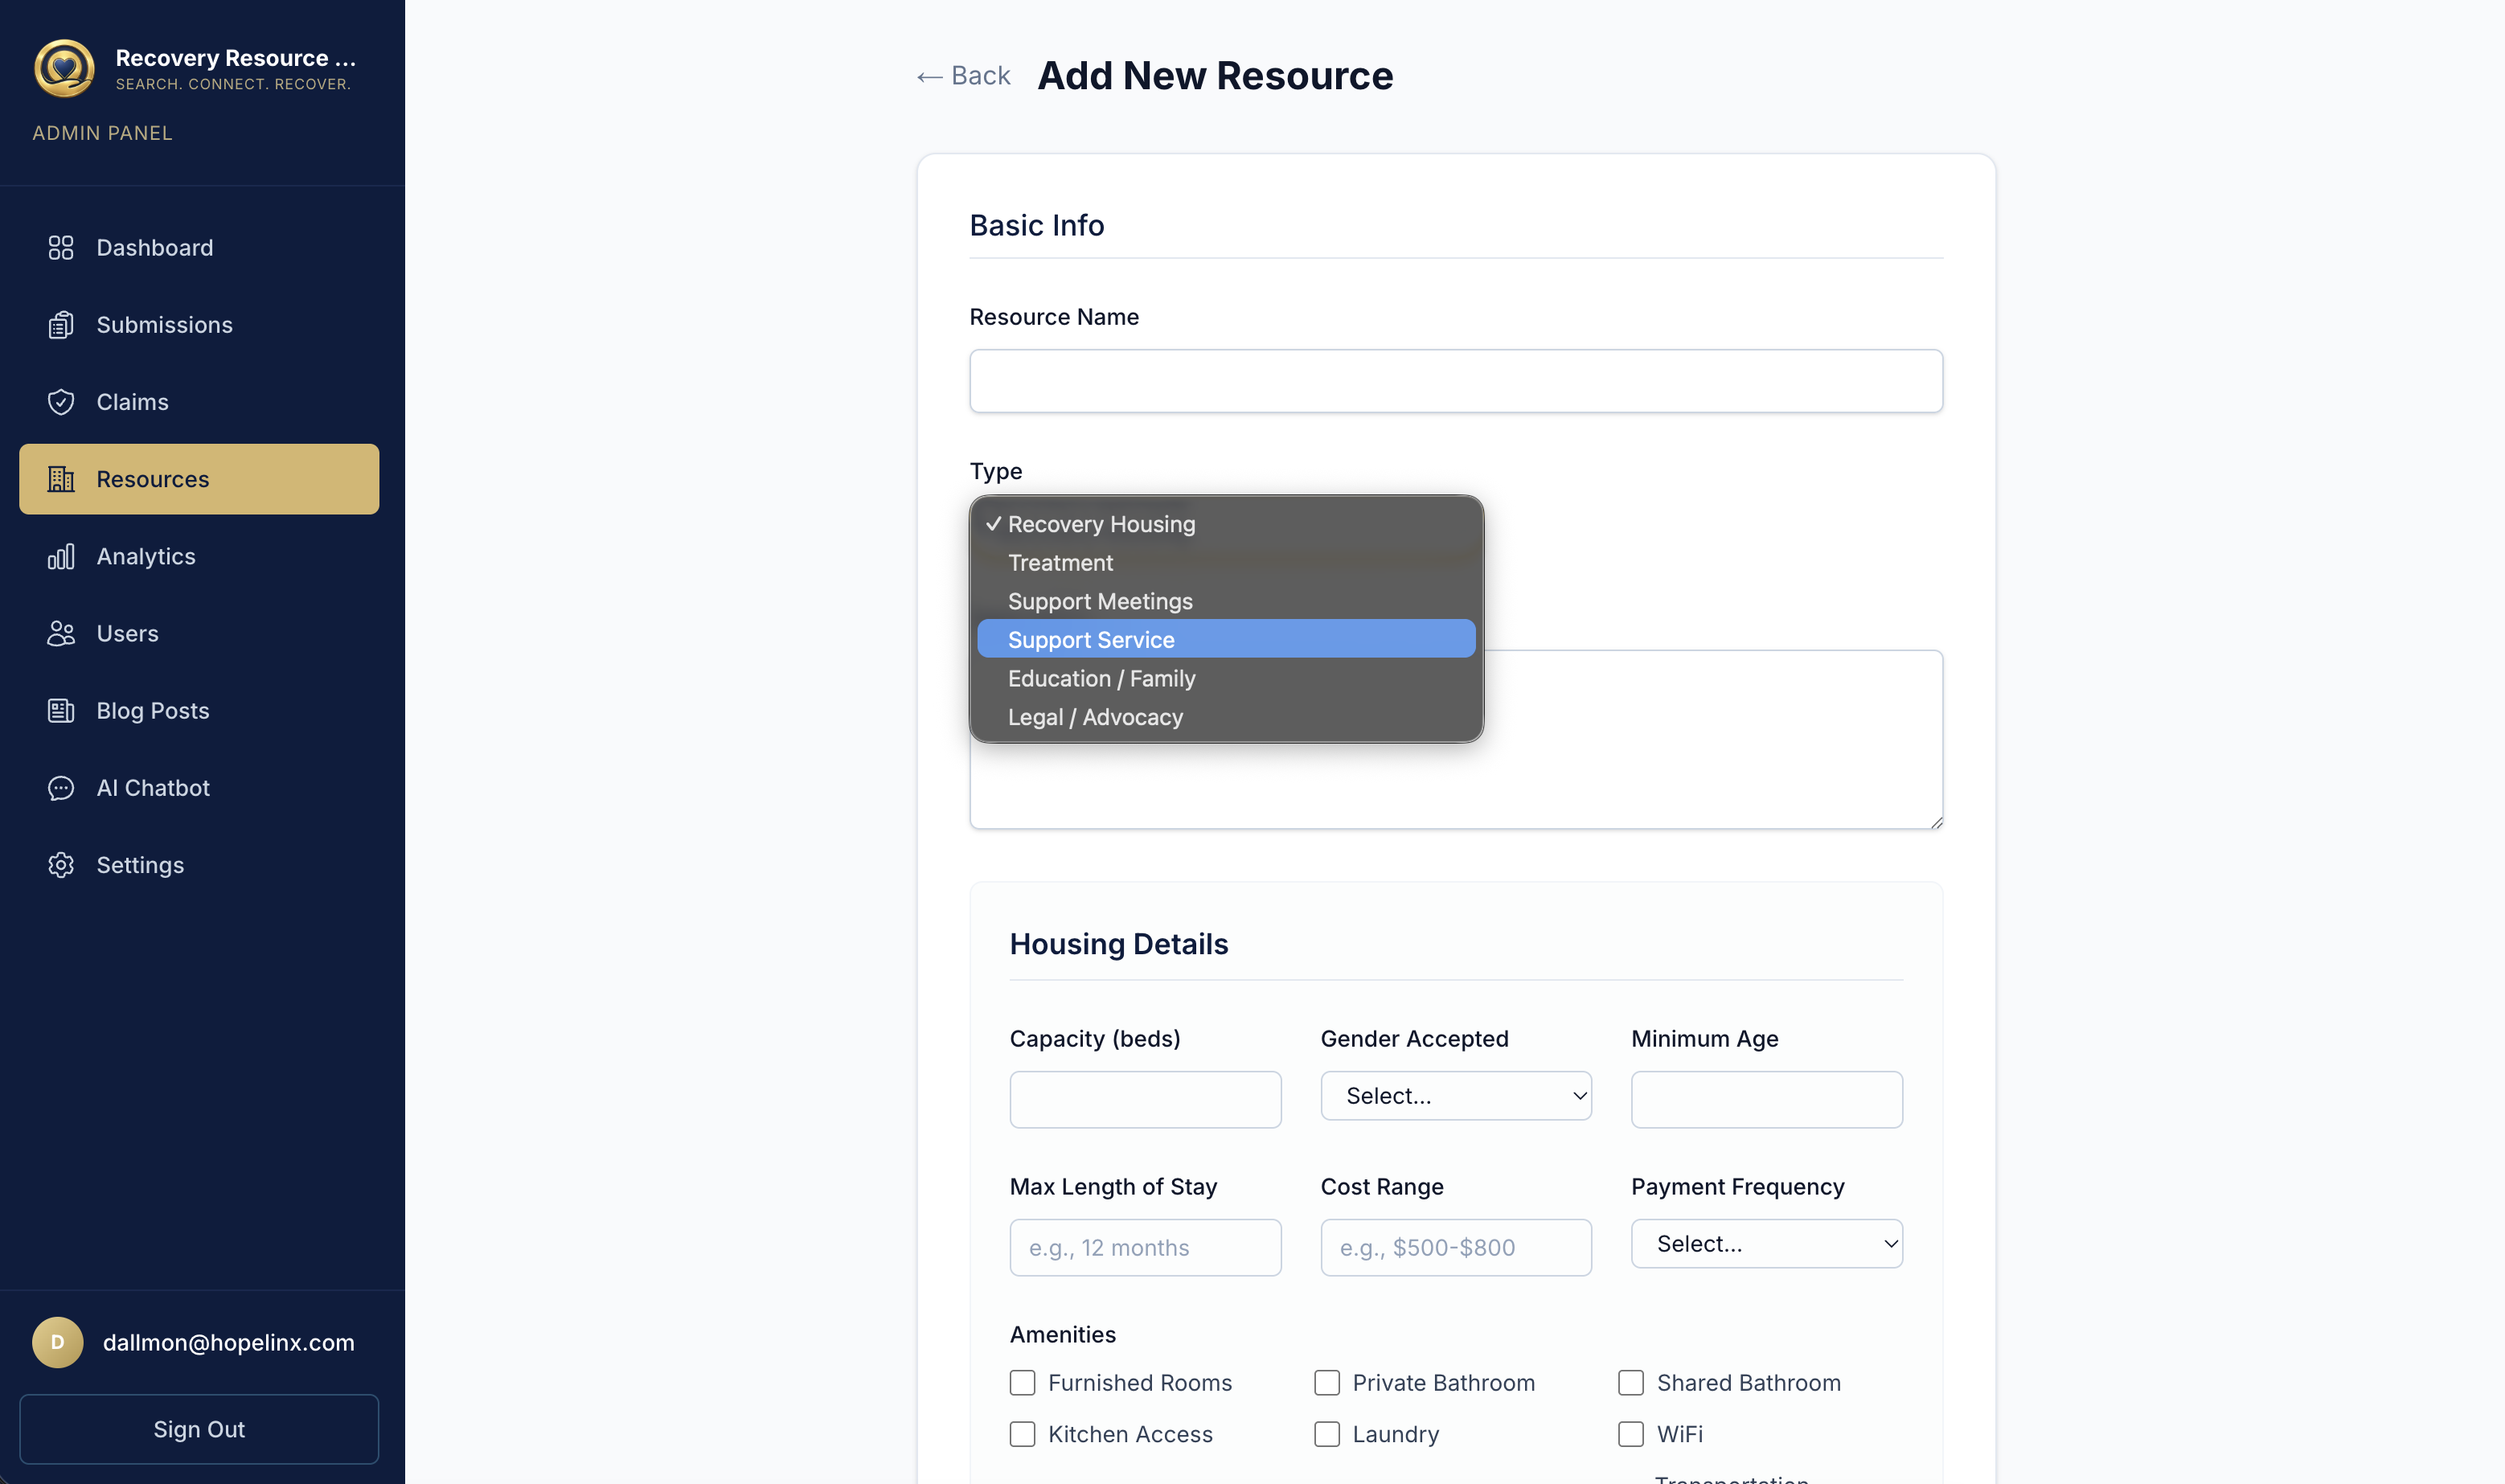Enable the Private Bathroom checkbox
The height and width of the screenshot is (1484, 2505).
coord(1327,1383)
